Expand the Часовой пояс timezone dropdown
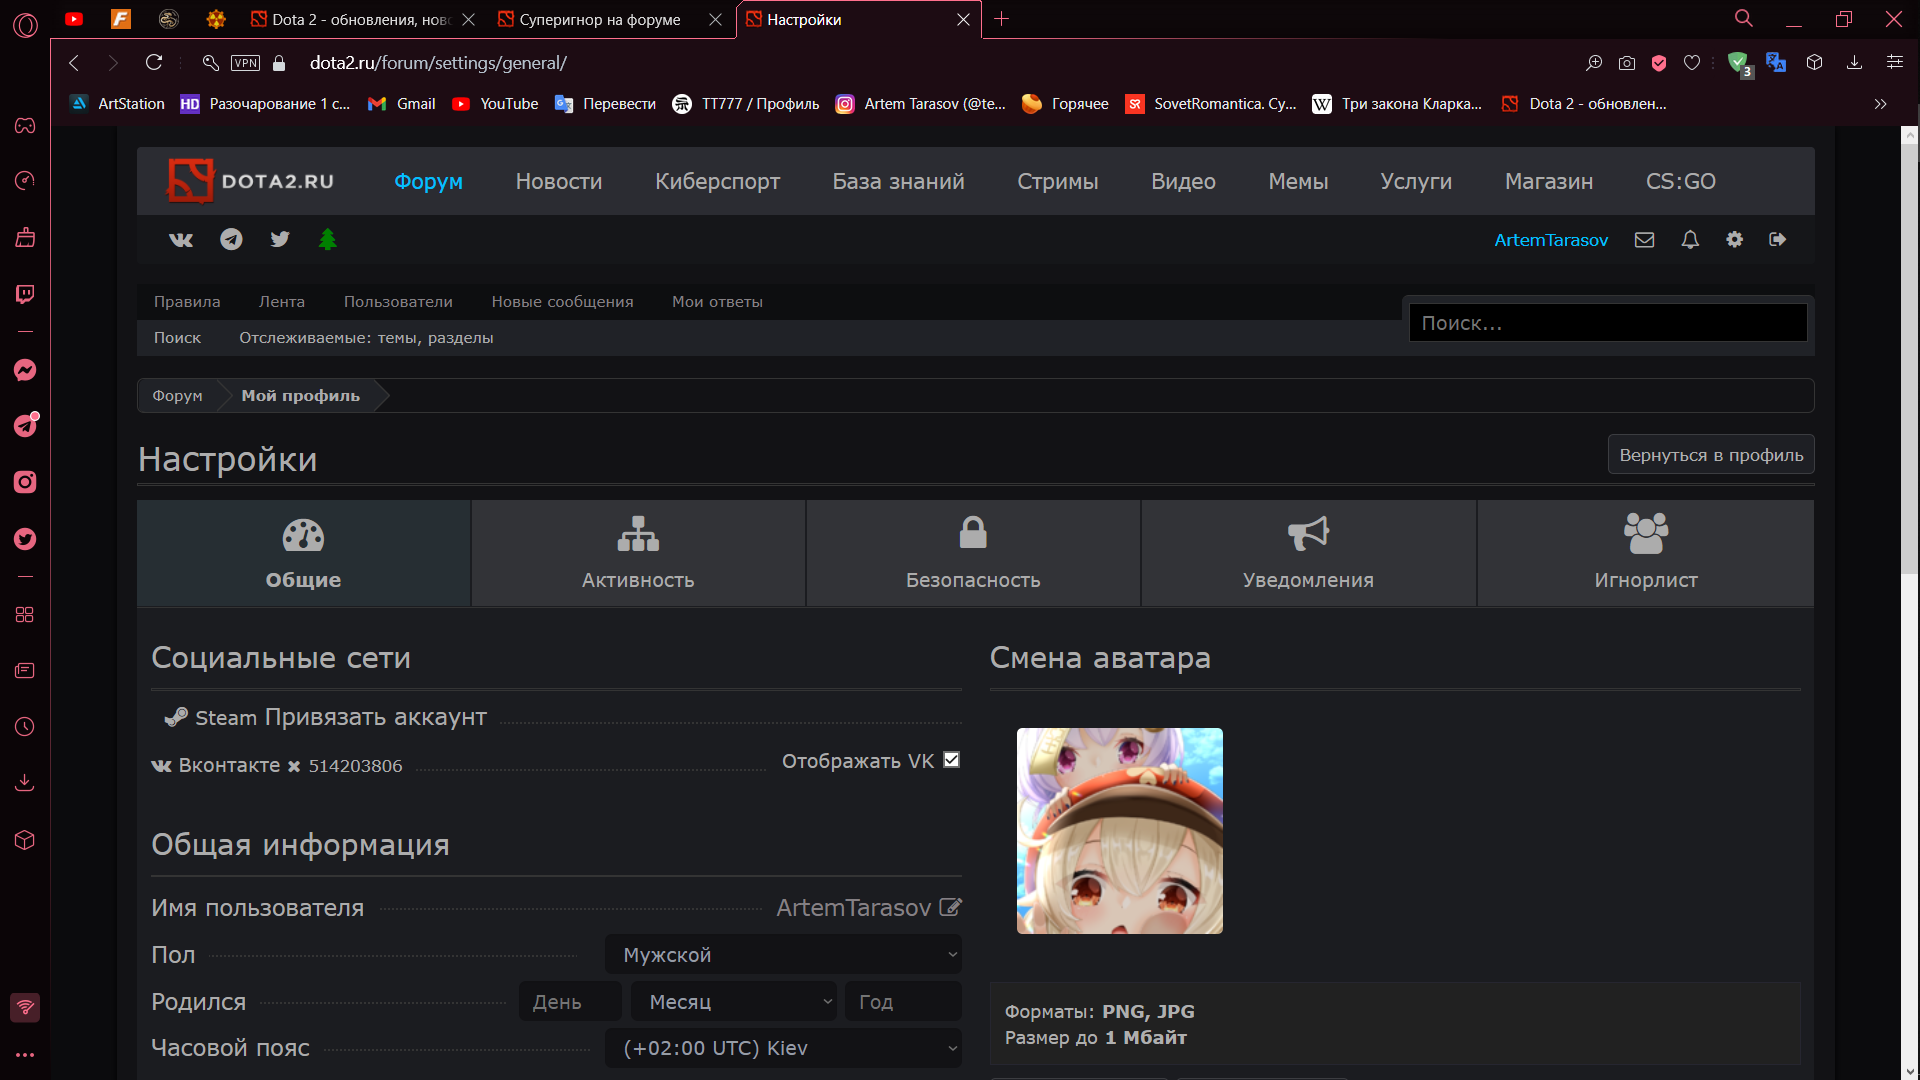The height and width of the screenshot is (1080, 1920). click(x=783, y=1048)
